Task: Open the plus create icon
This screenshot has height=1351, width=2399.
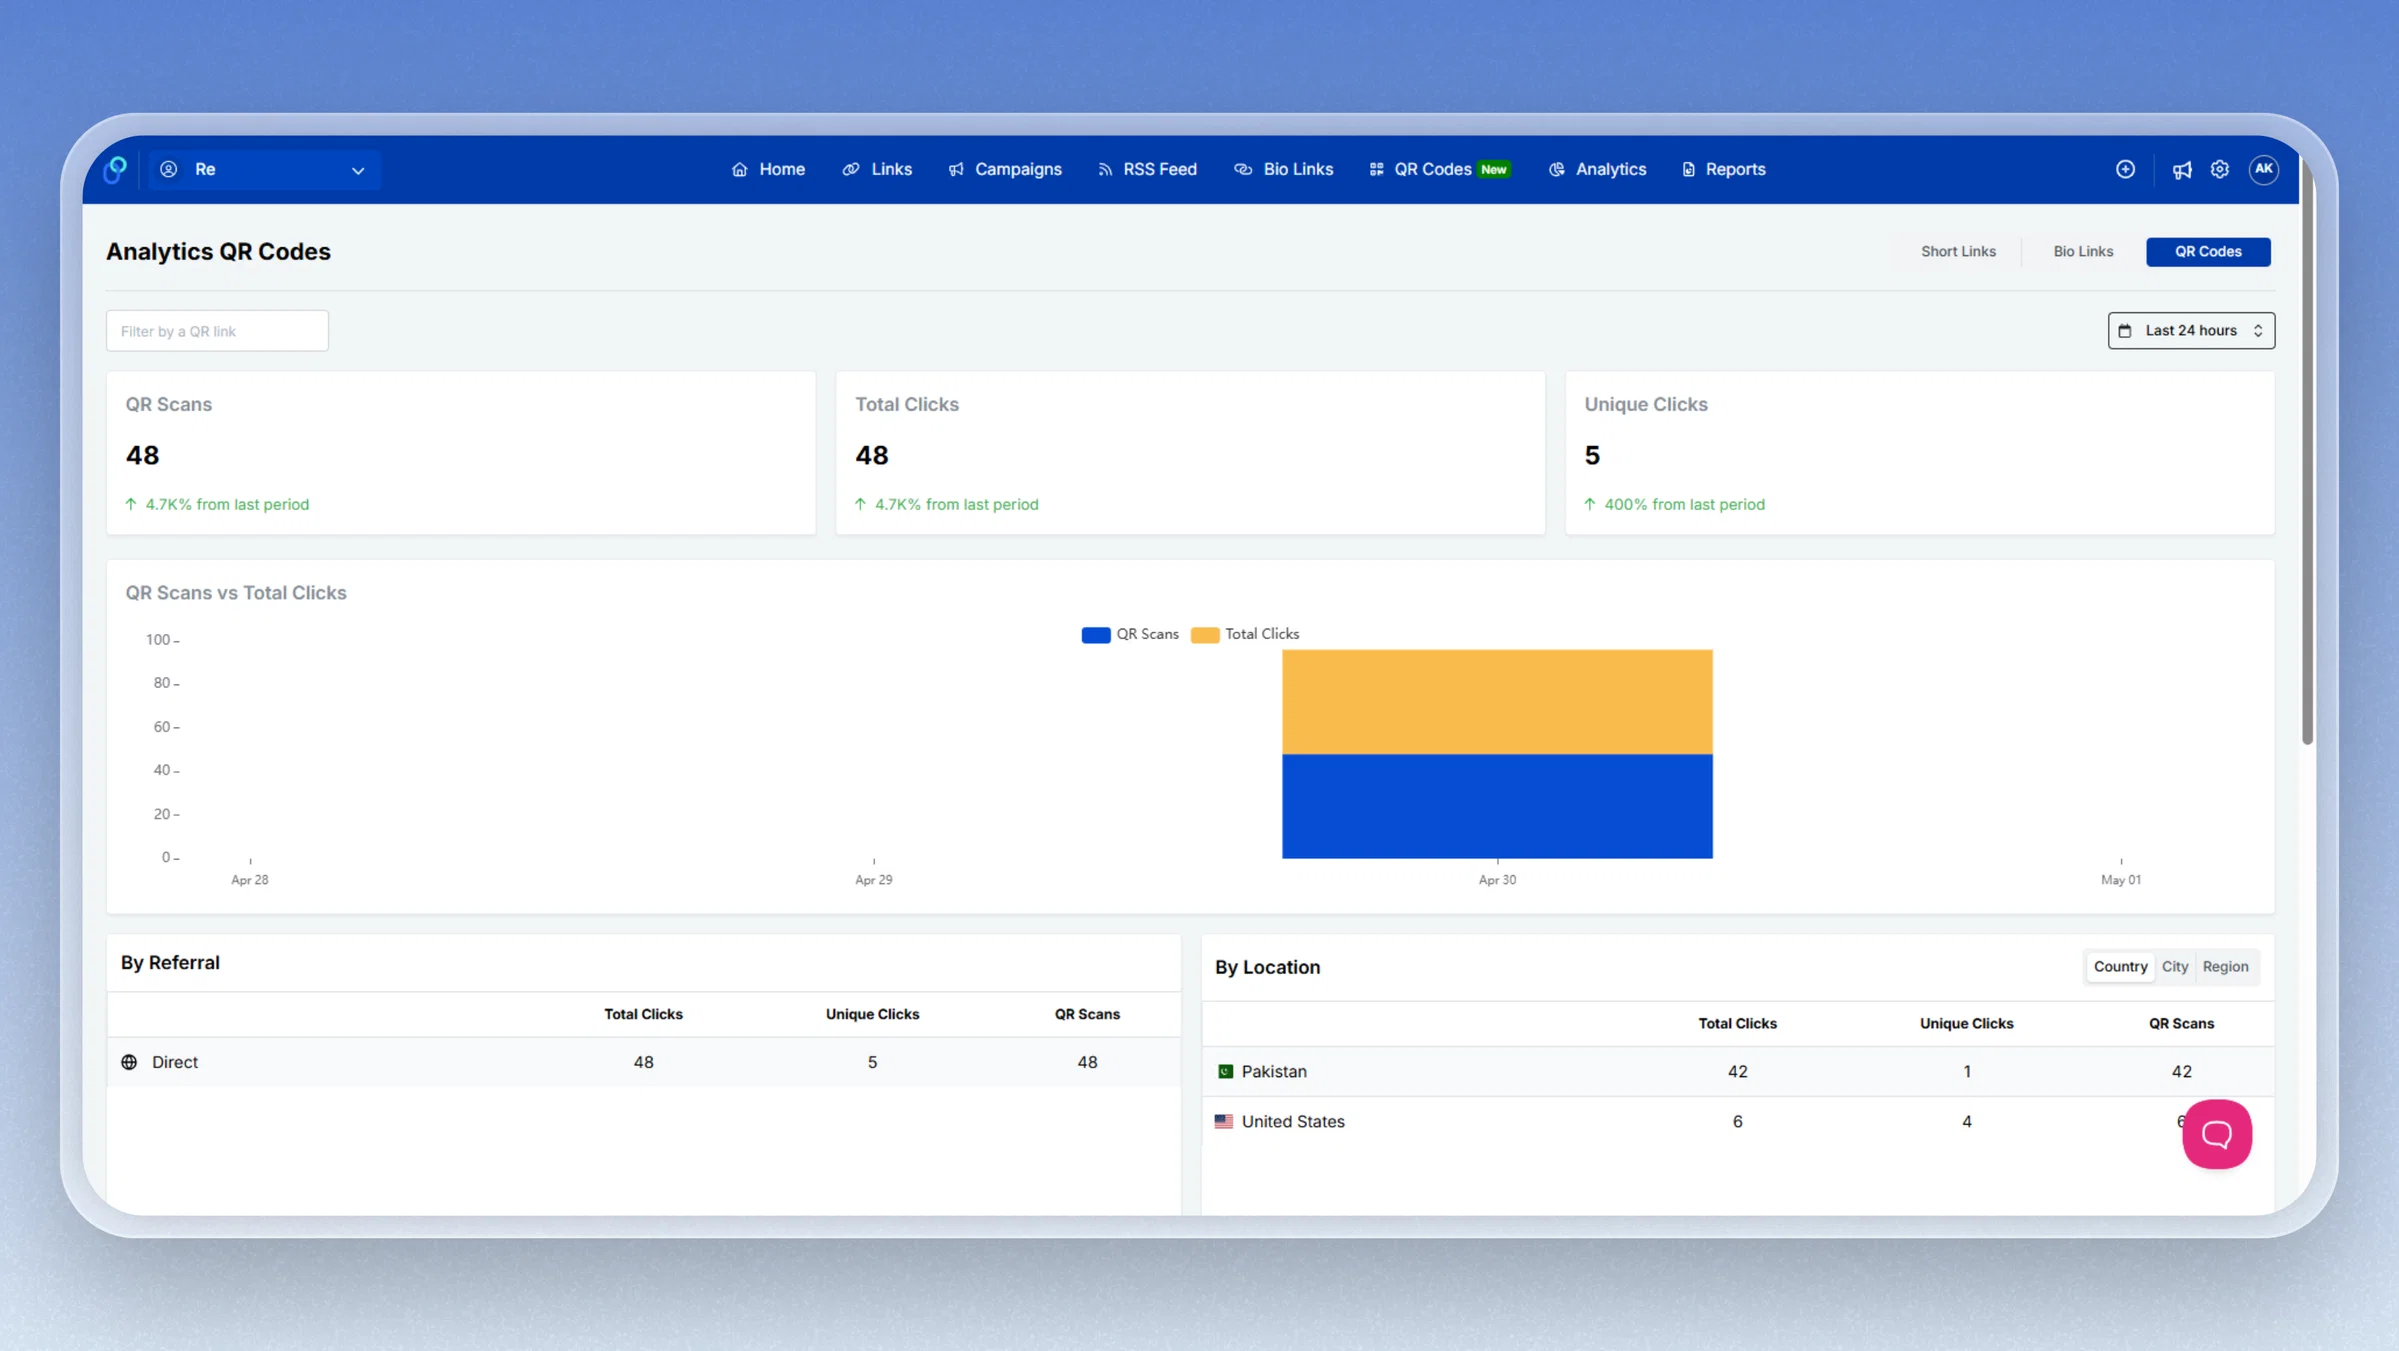Action: pos(2126,169)
